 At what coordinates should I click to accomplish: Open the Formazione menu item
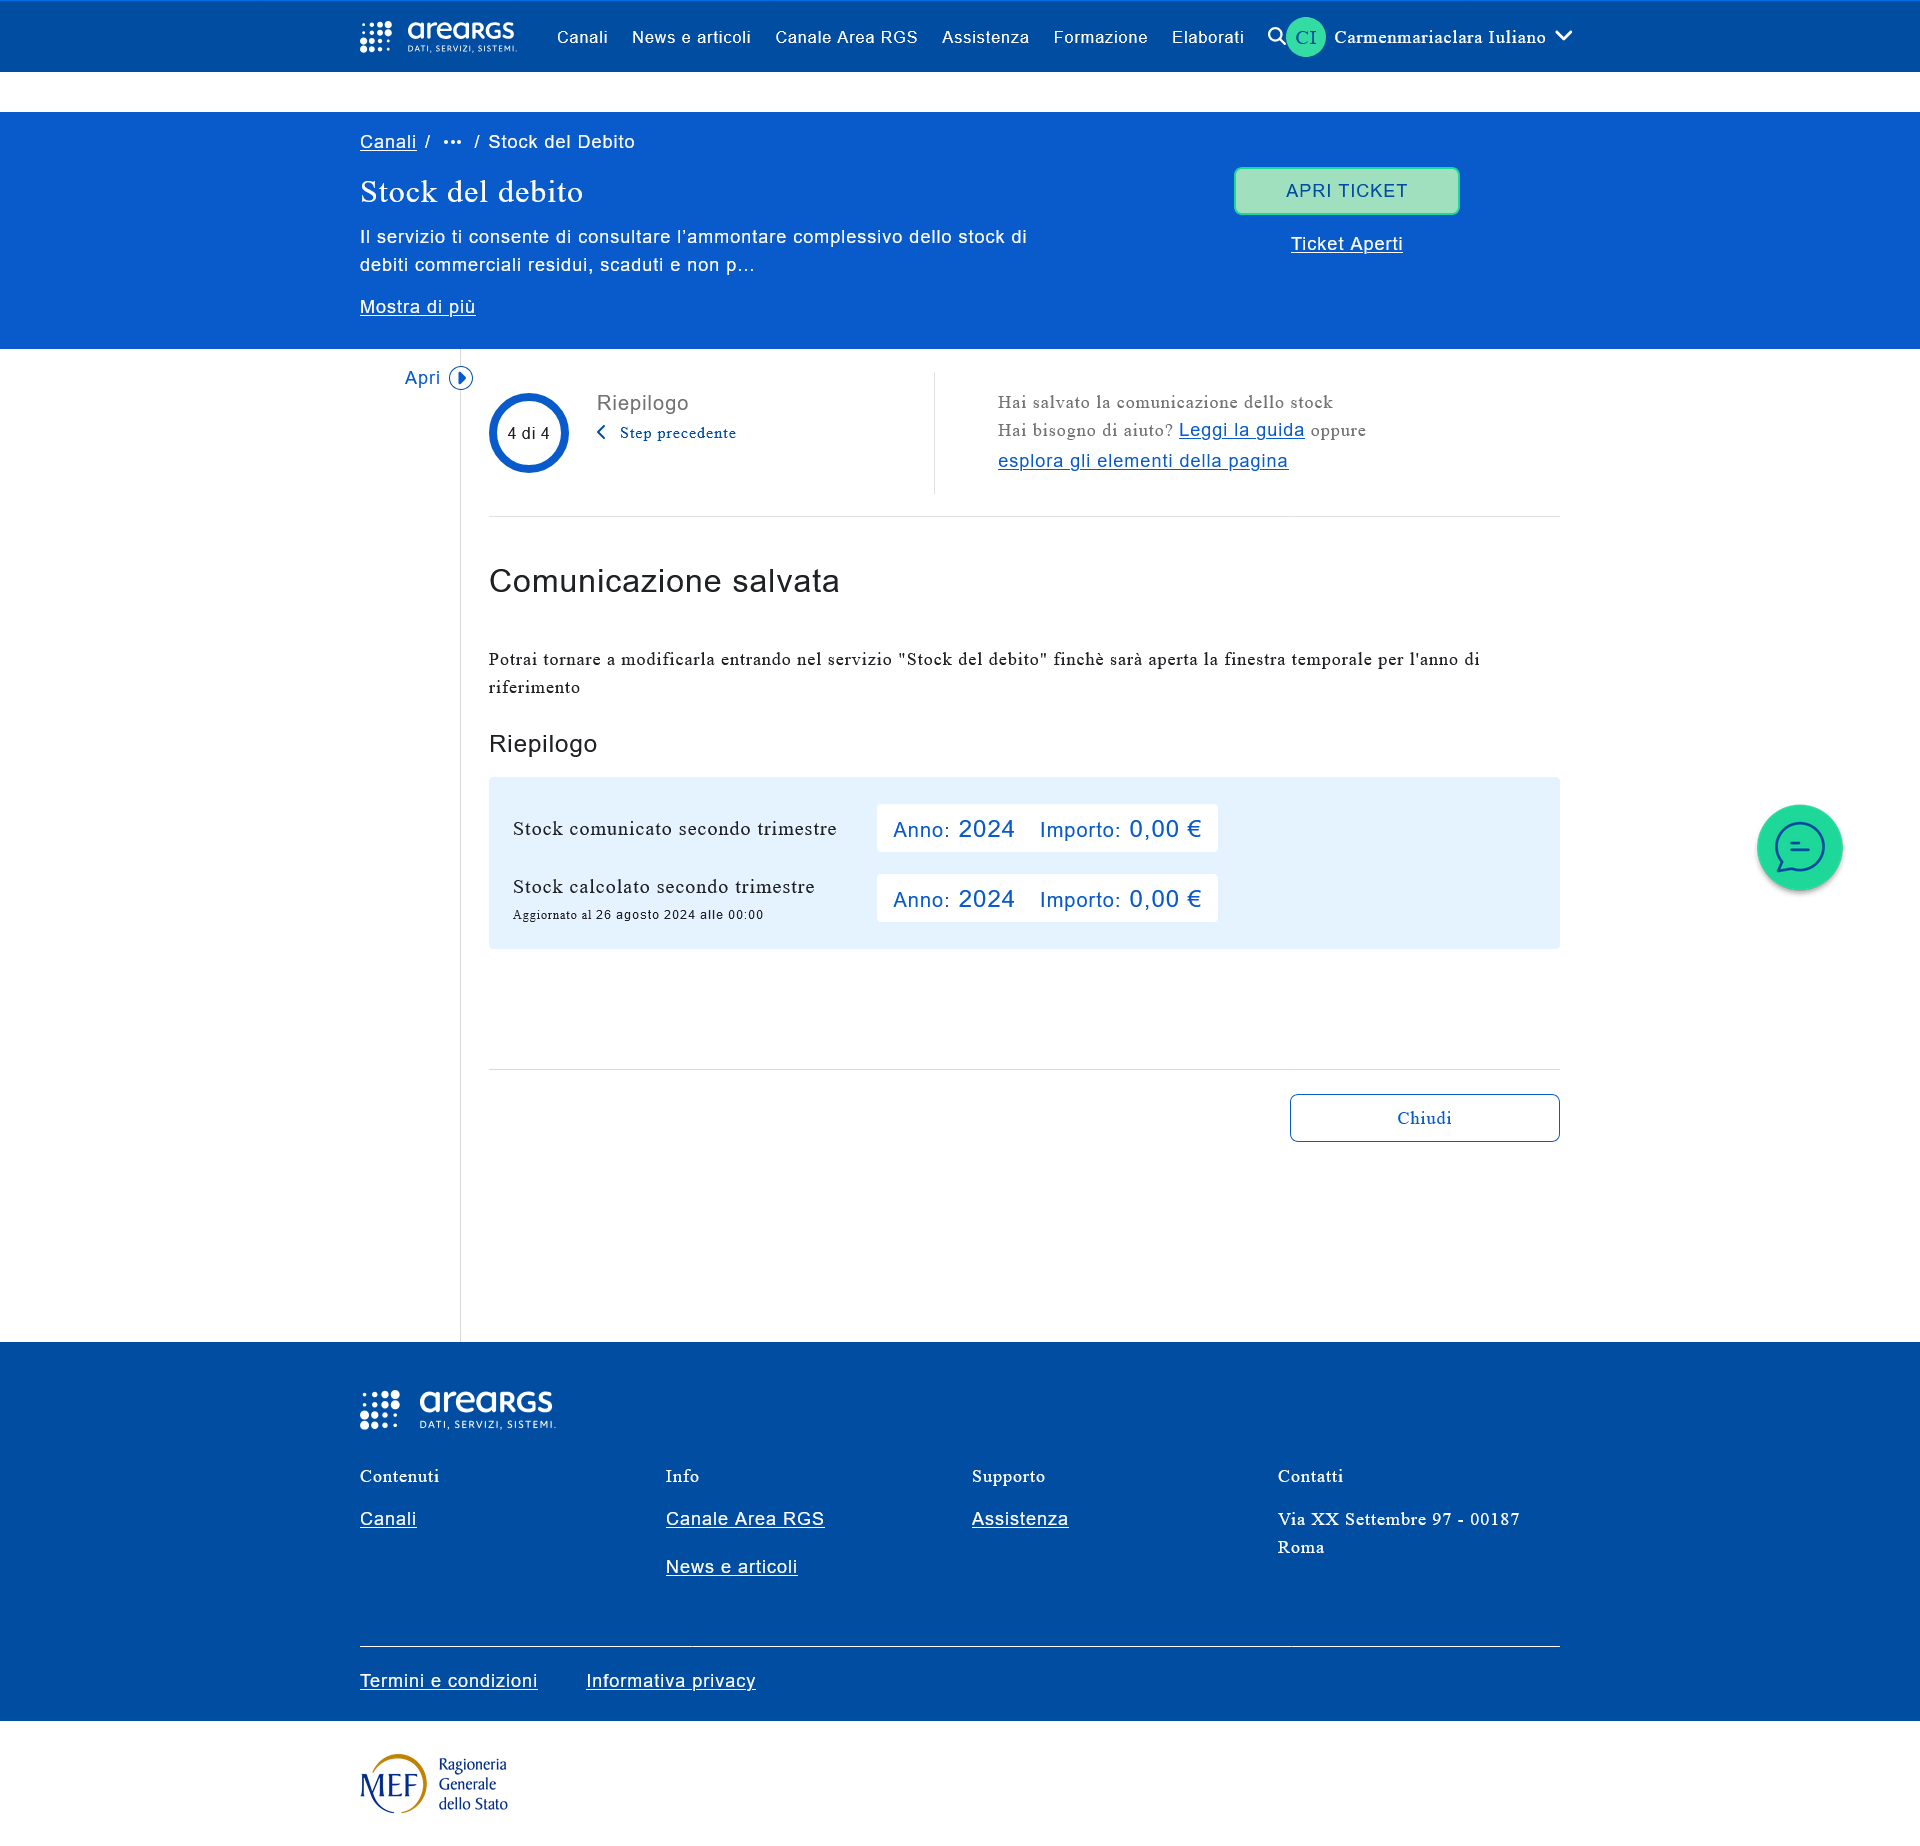tap(1100, 37)
